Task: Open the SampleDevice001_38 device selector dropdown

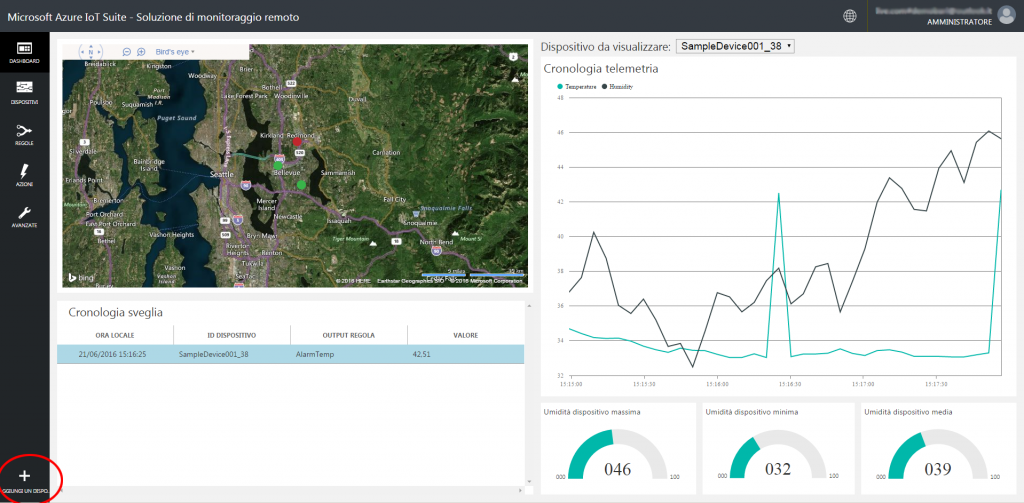Action: tap(735, 46)
